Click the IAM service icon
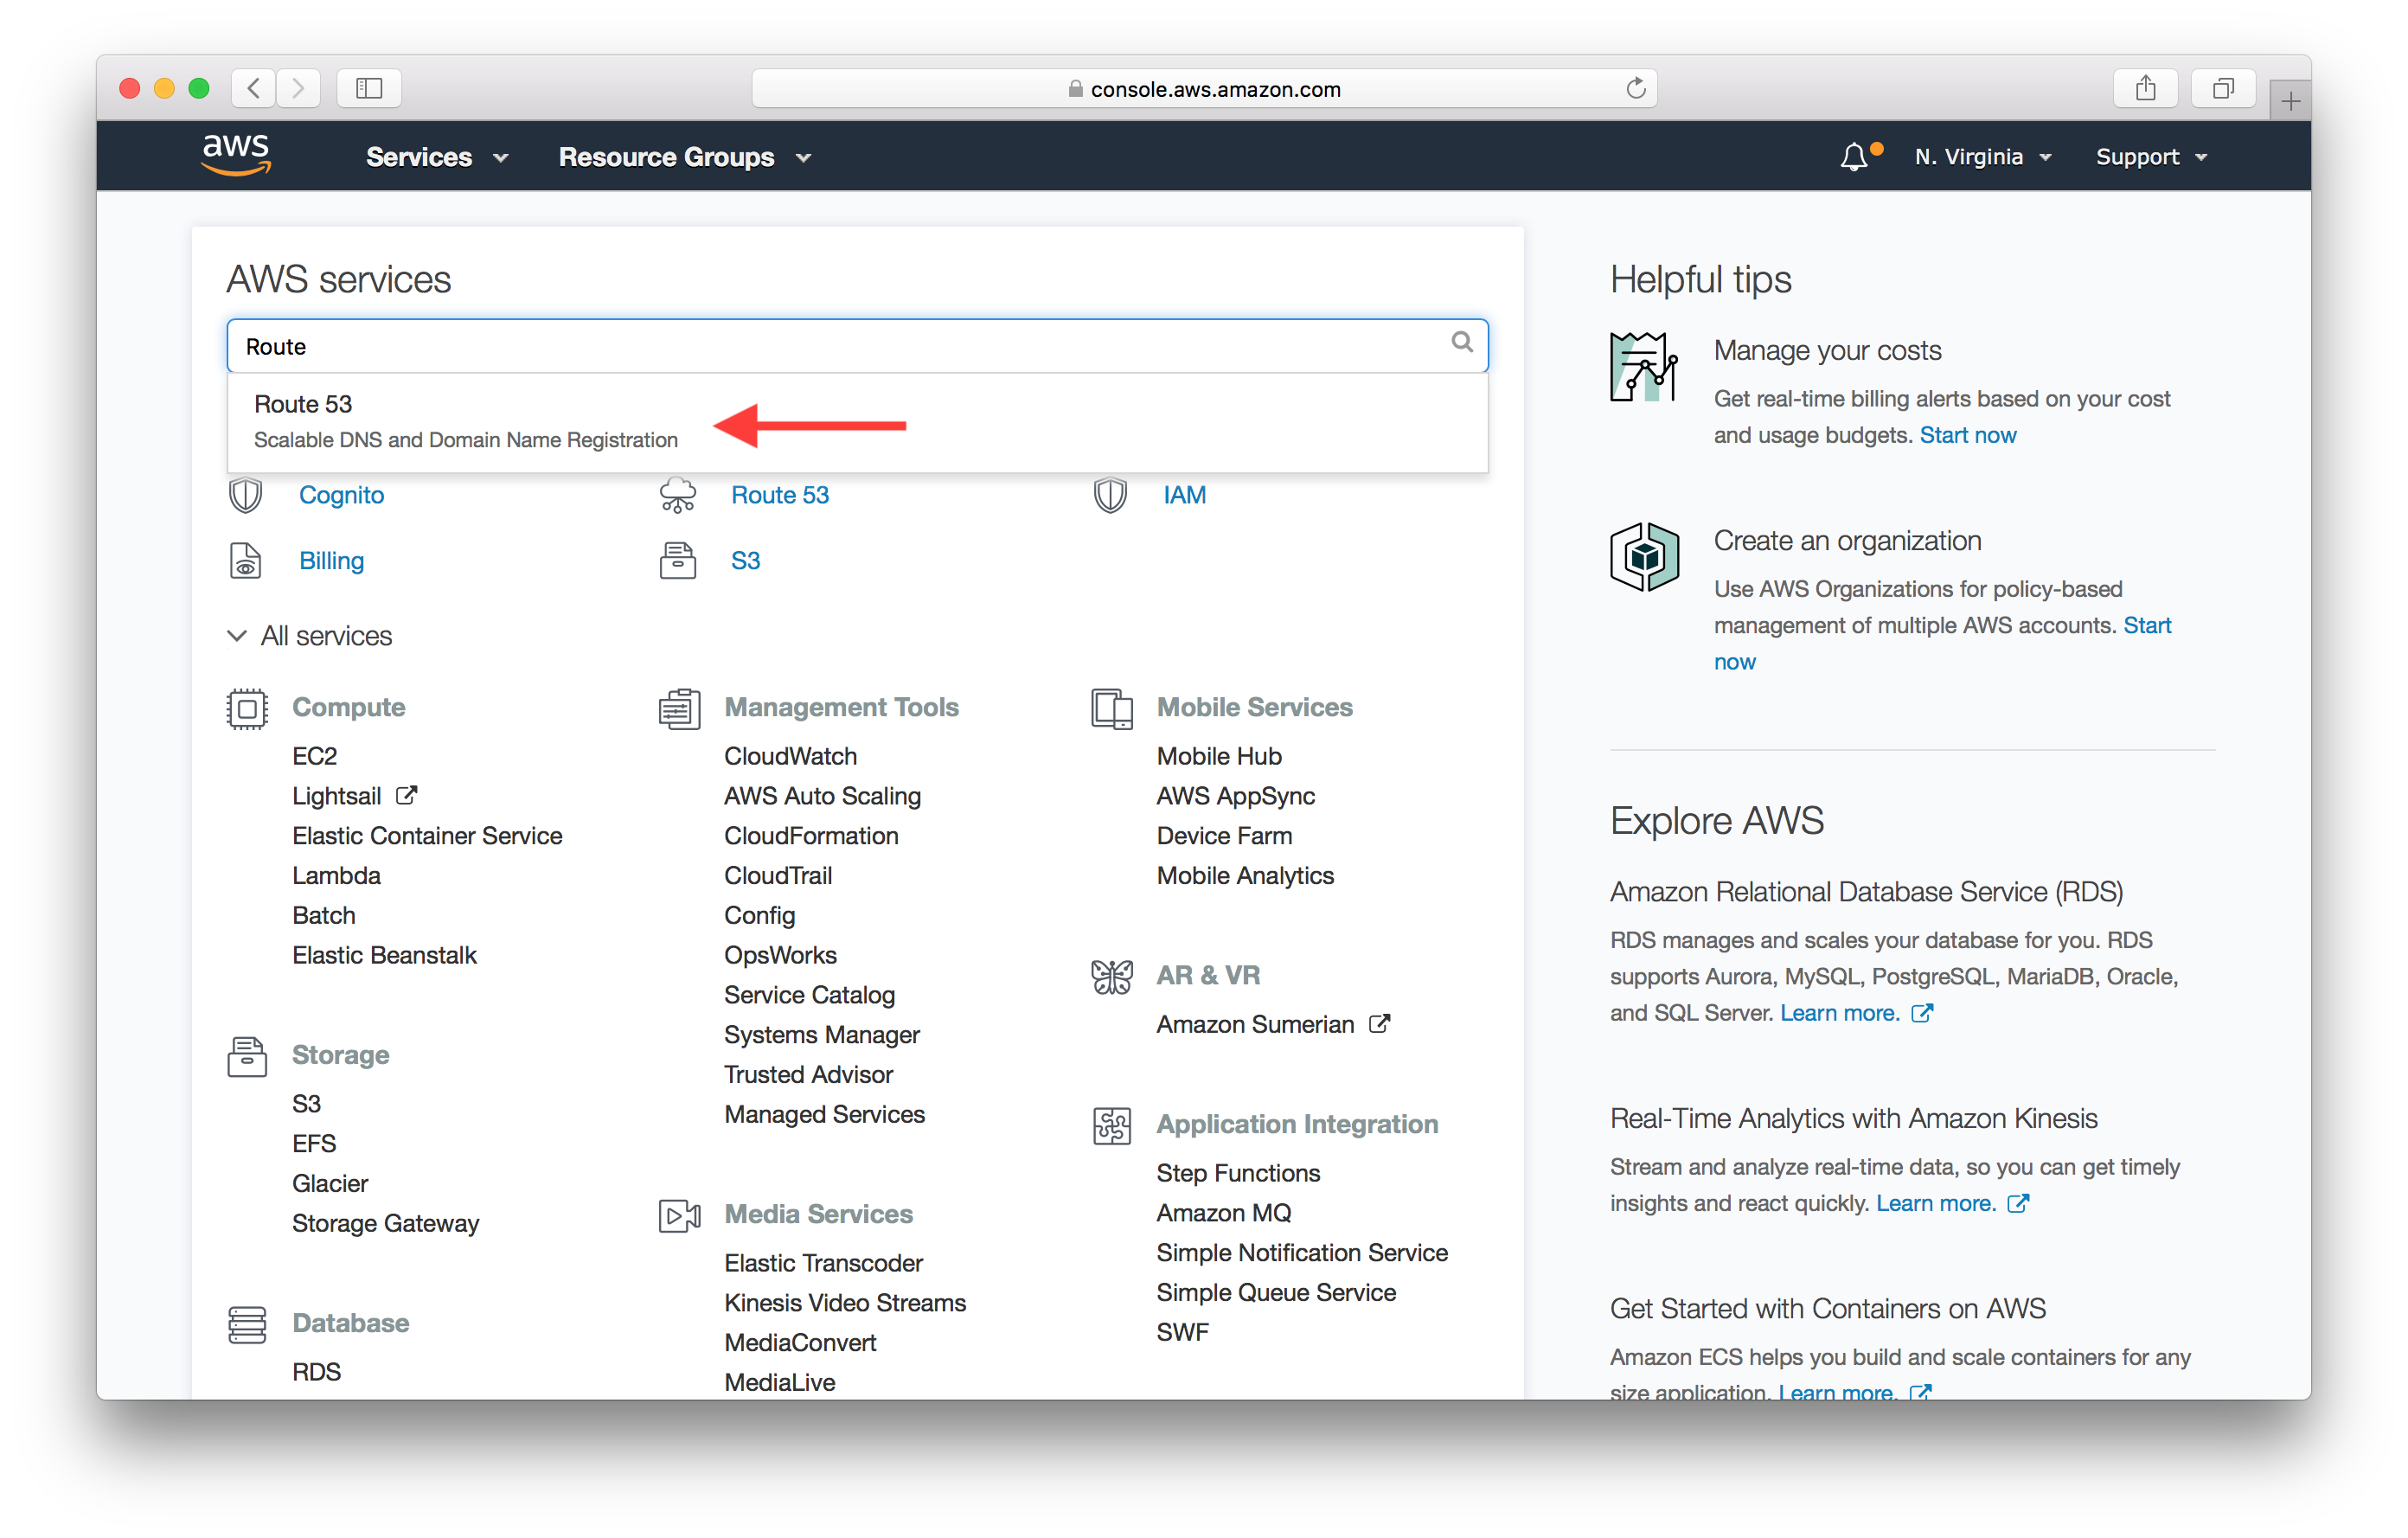 pyautogui.click(x=1107, y=495)
